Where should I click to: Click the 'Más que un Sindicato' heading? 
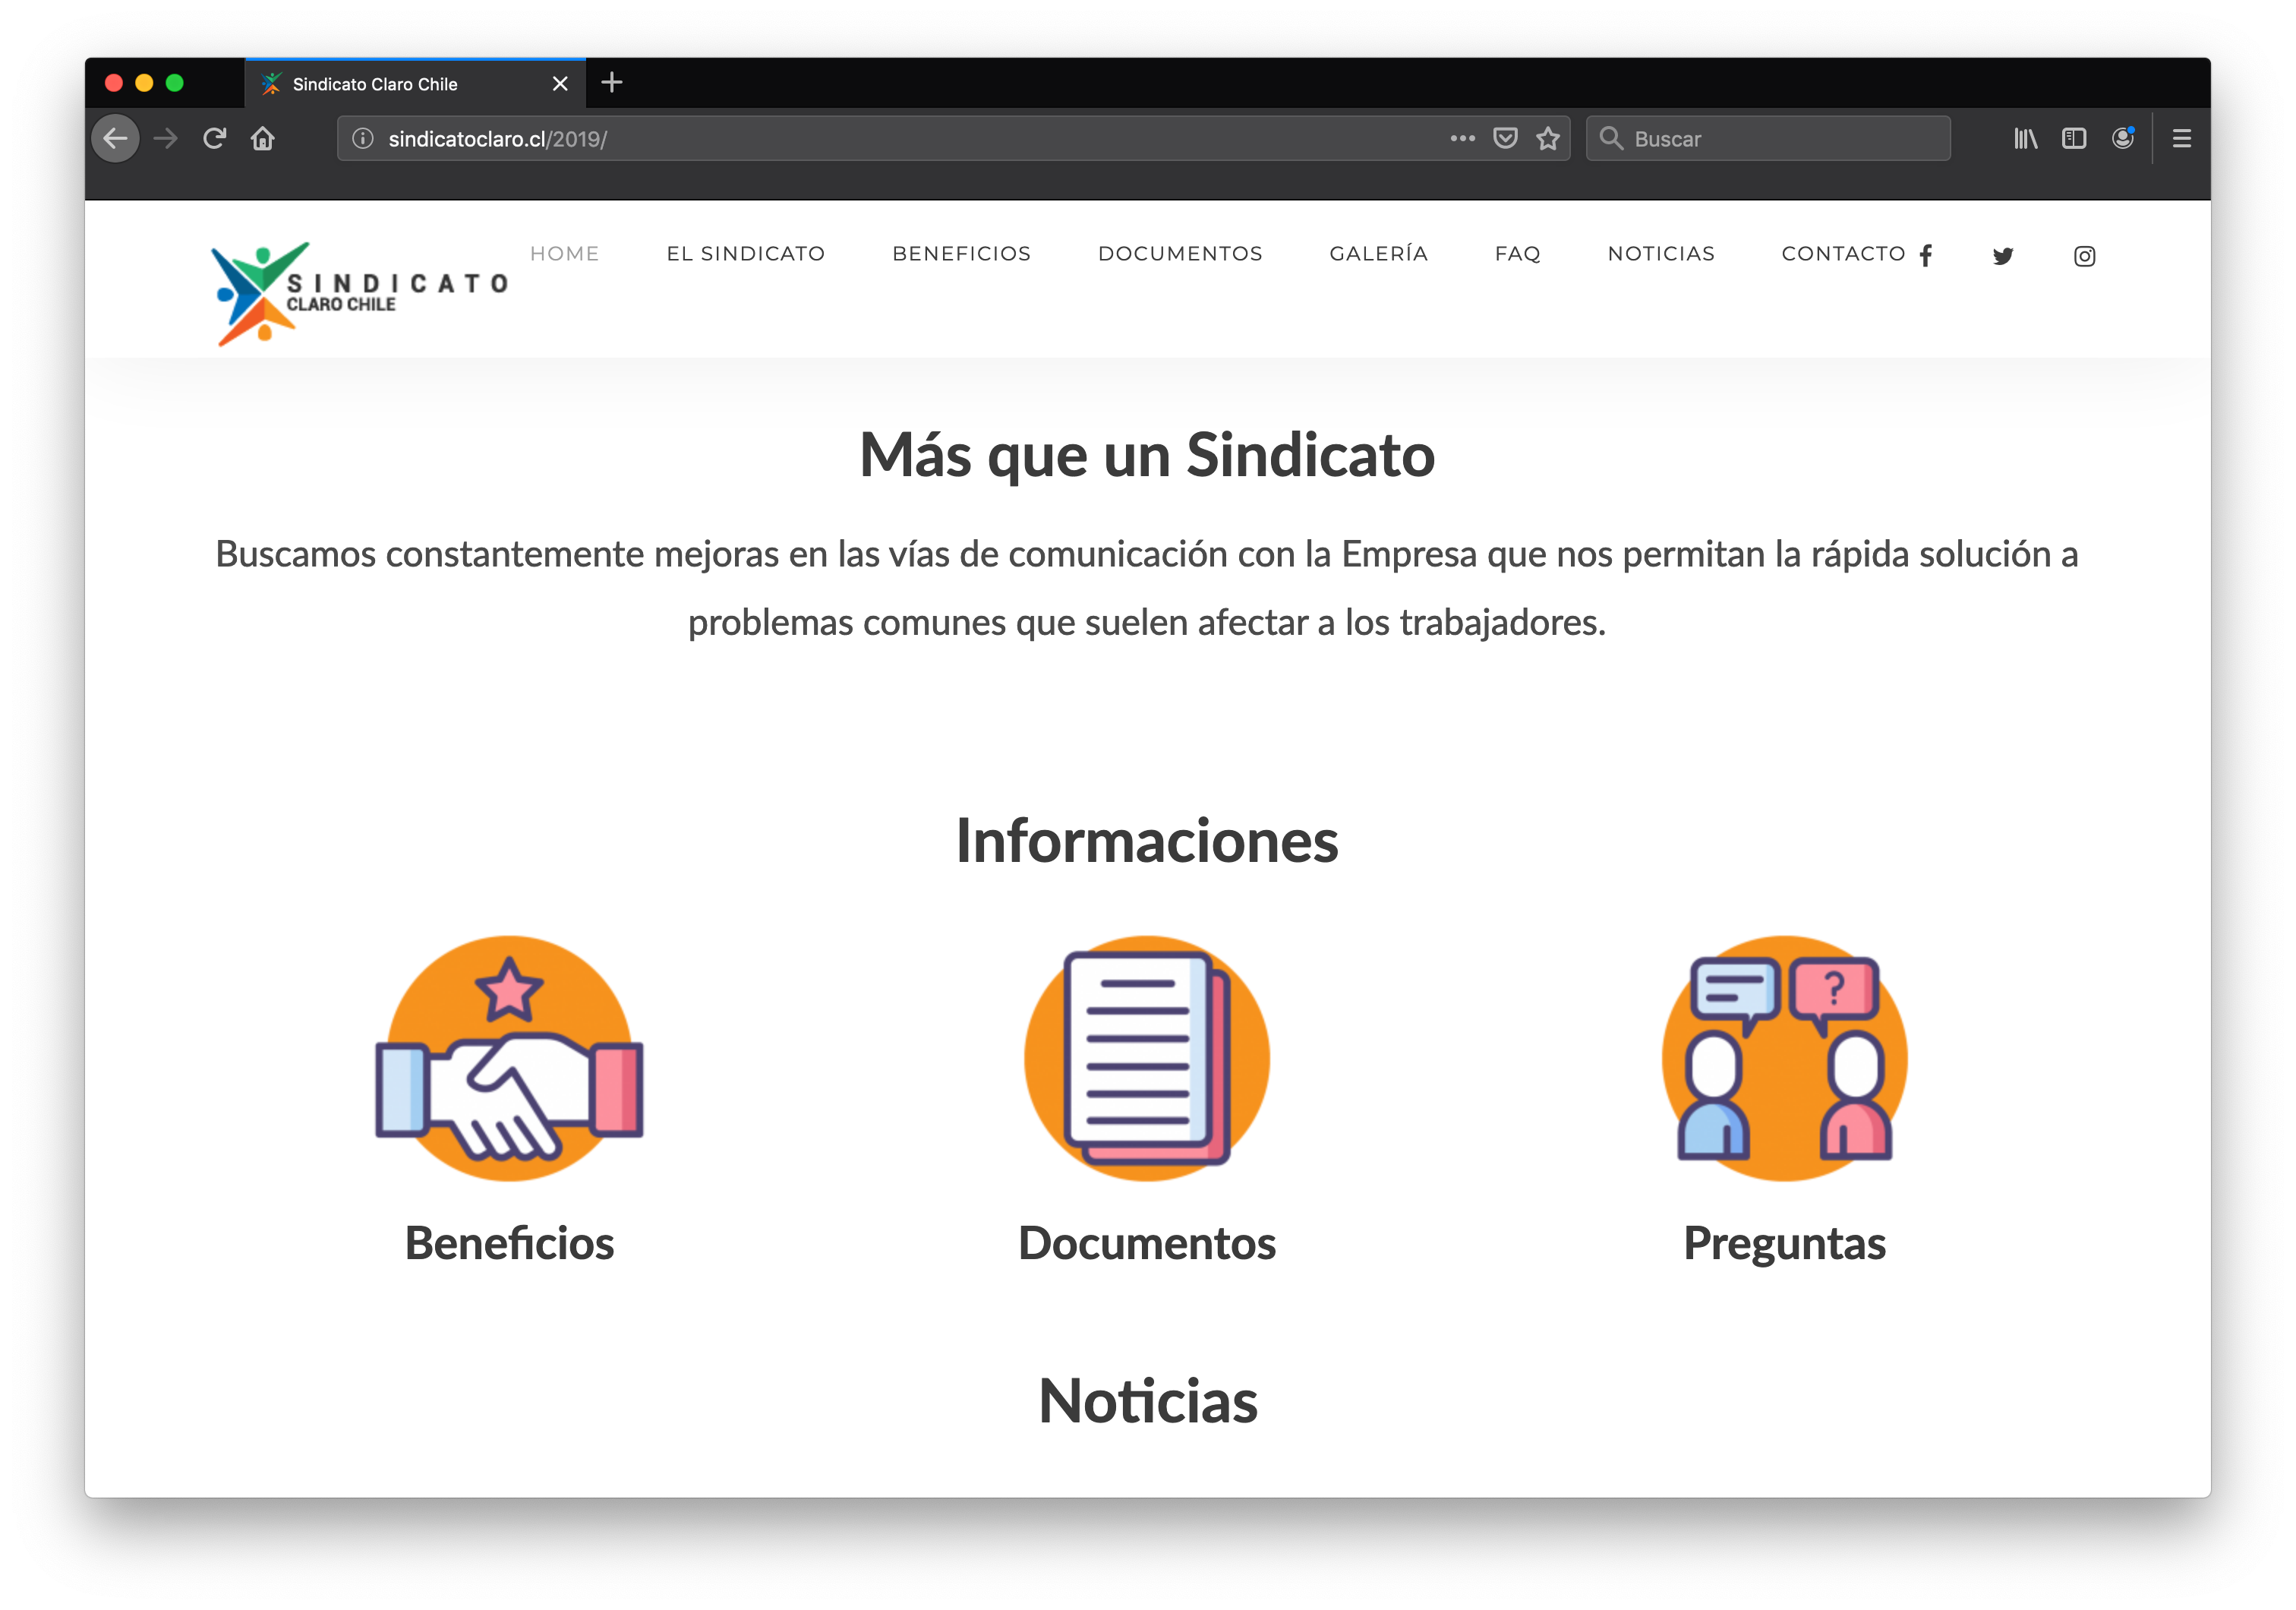[1147, 456]
